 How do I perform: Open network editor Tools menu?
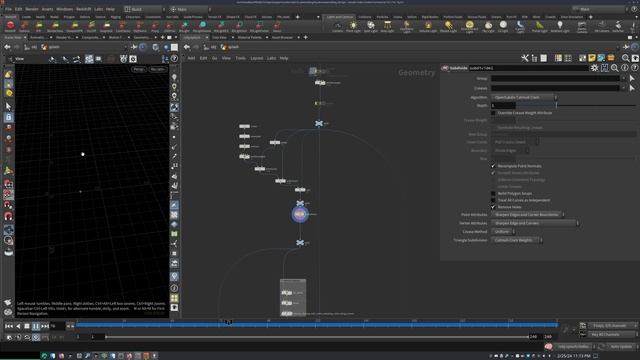point(240,58)
